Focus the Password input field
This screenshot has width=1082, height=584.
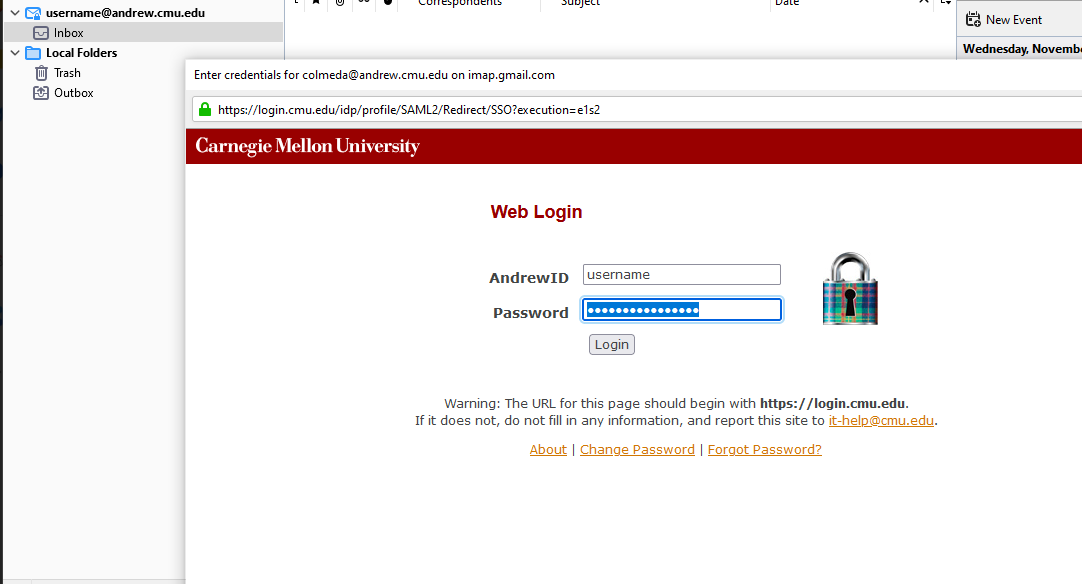coord(682,309)
